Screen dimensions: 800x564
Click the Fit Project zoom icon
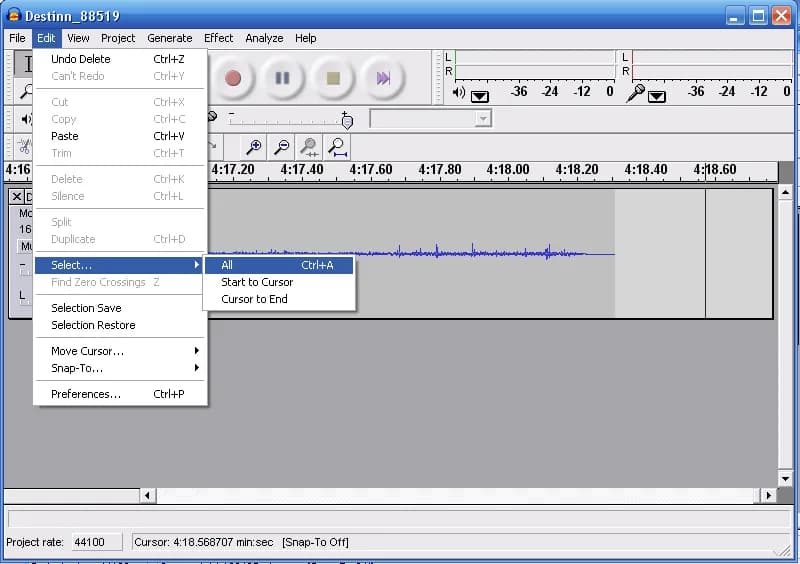pyautogui.click(x=337, y=147)
